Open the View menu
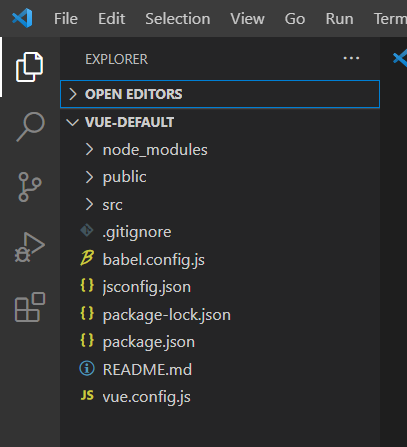 pyautogui.click(x=247, y=19)
